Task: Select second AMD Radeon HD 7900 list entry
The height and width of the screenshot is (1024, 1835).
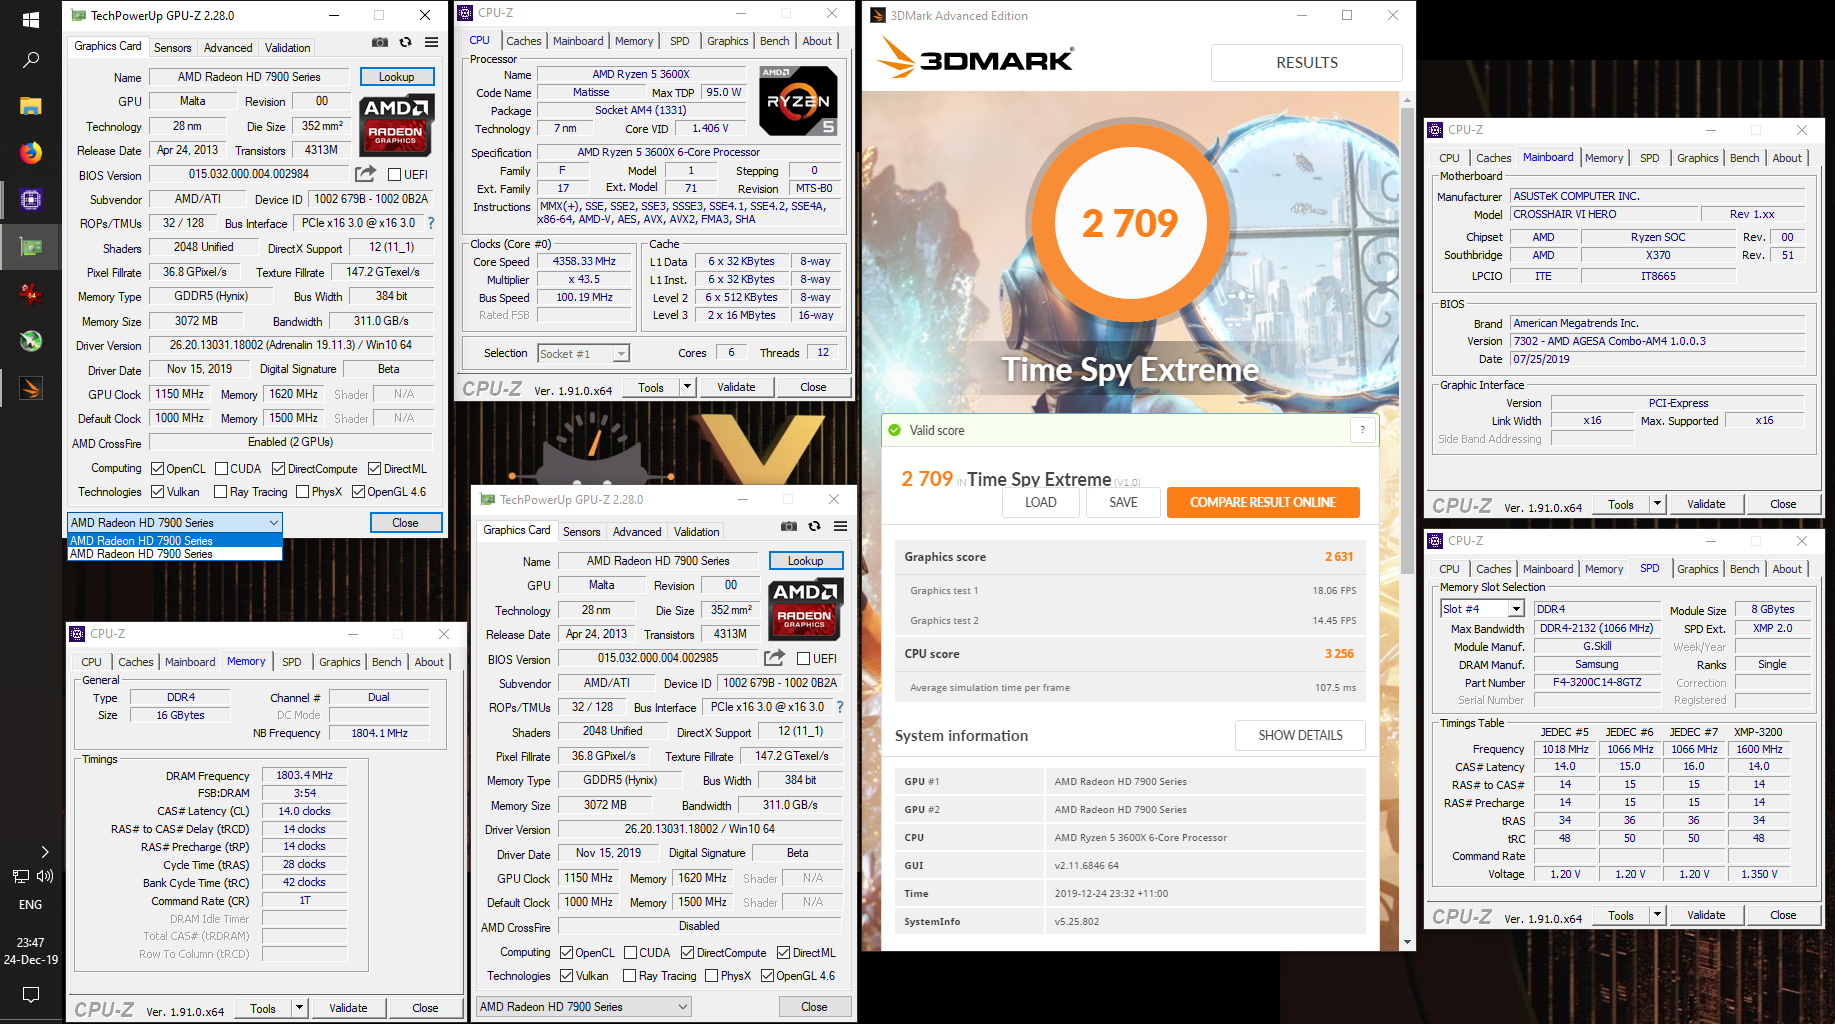Action: [x=175, y=554]
